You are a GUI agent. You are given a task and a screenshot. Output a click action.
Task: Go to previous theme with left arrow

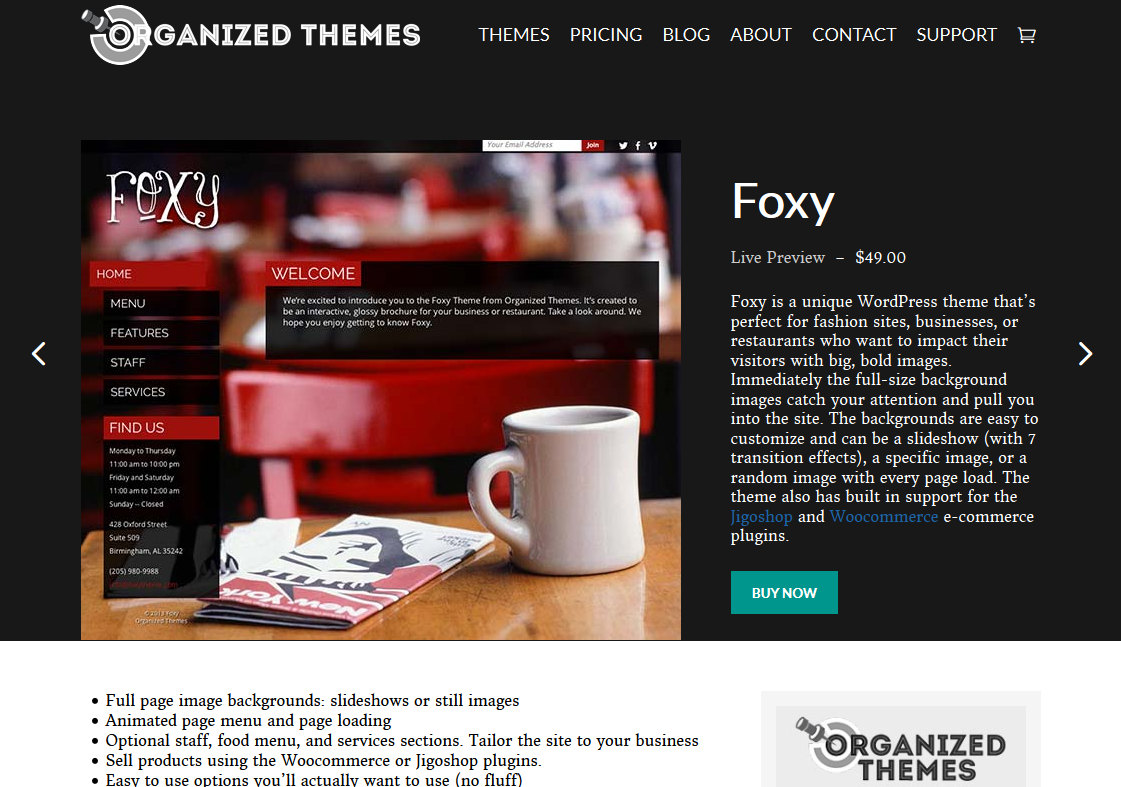click(x=39, y=353)
